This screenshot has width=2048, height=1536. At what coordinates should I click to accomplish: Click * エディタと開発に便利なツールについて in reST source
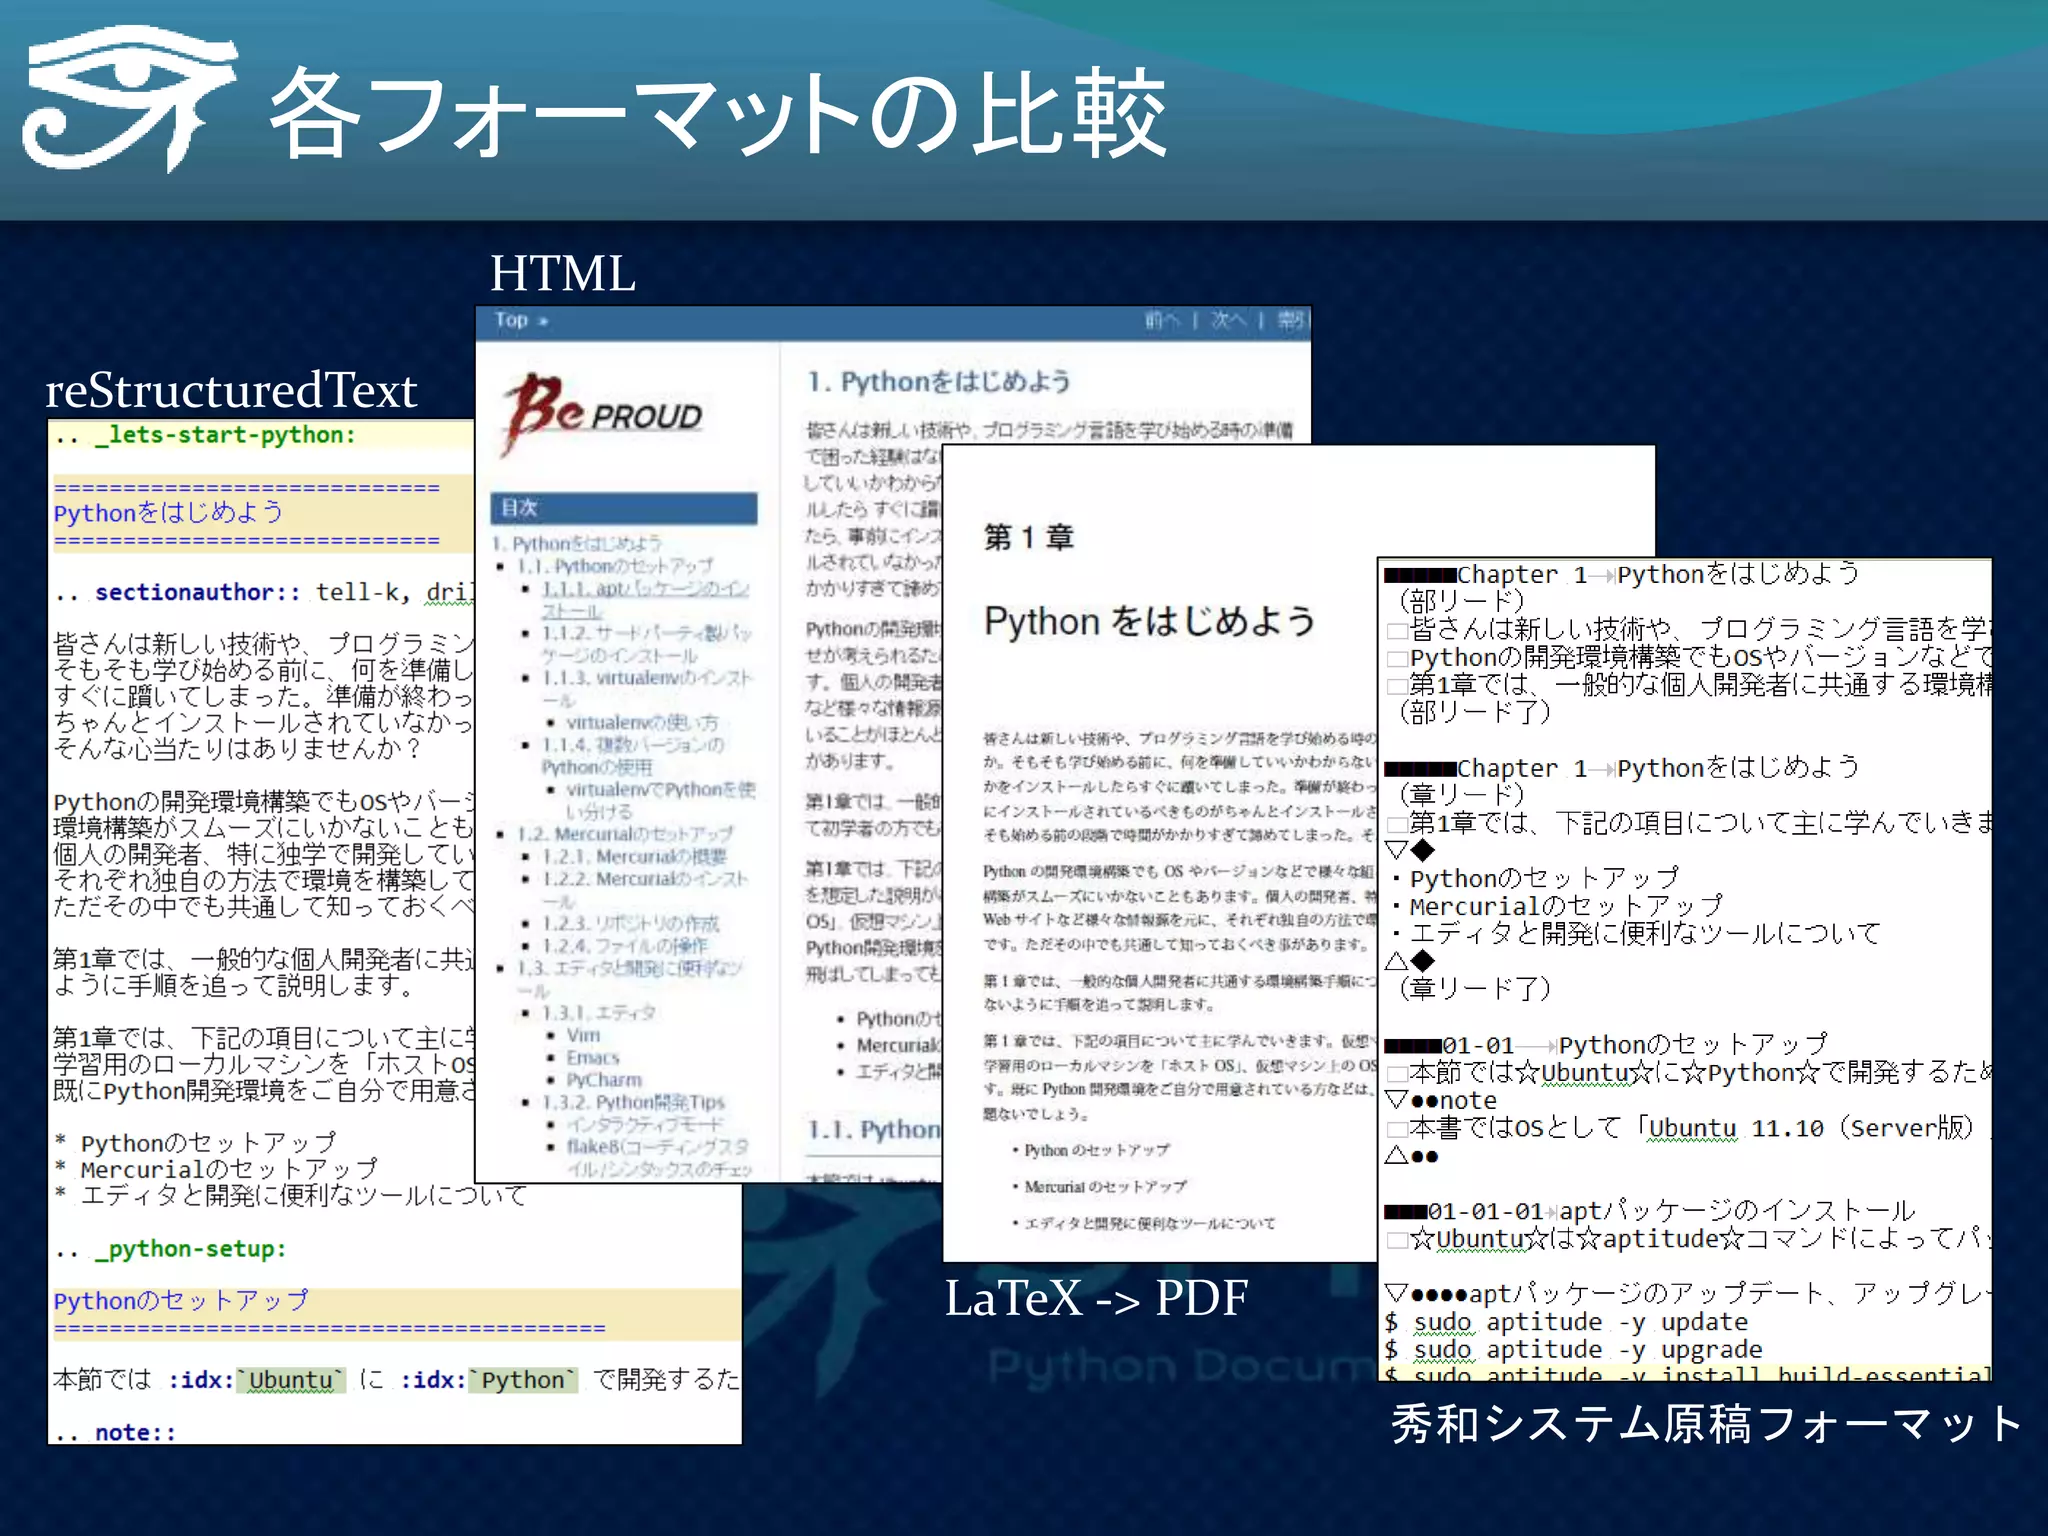click(x=290, y=1194)
